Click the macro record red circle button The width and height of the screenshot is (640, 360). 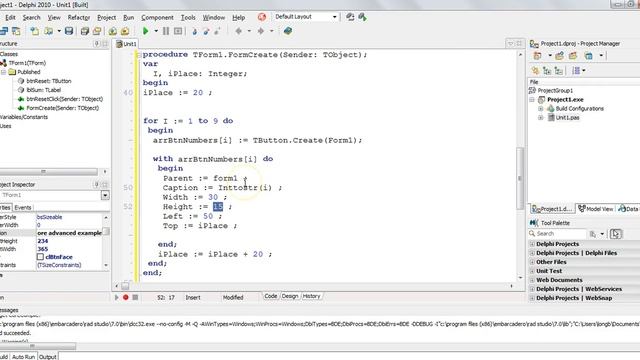126,297
